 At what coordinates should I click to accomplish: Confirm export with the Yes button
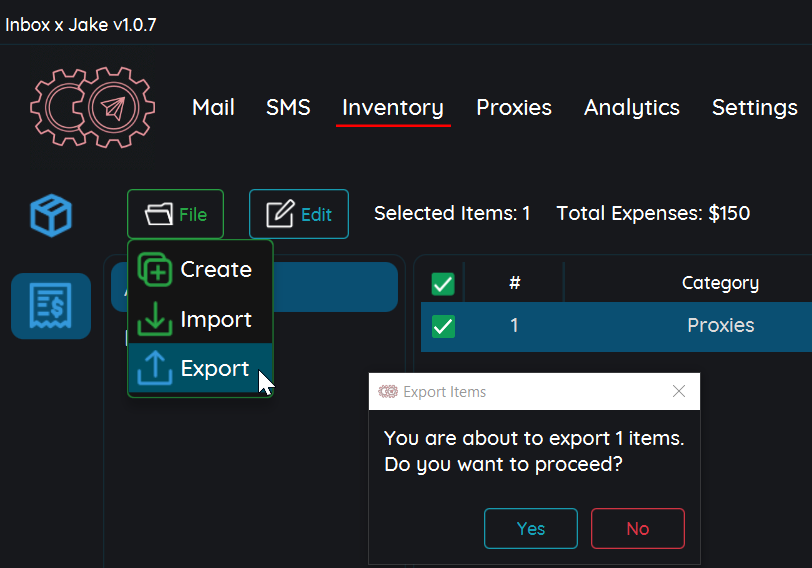tap(531, 528)
